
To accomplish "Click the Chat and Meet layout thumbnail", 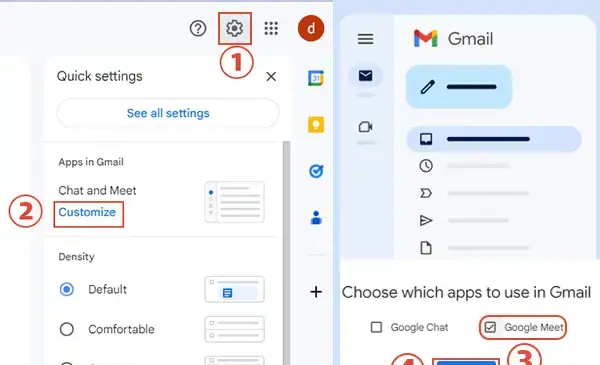I will coord(235,202).
